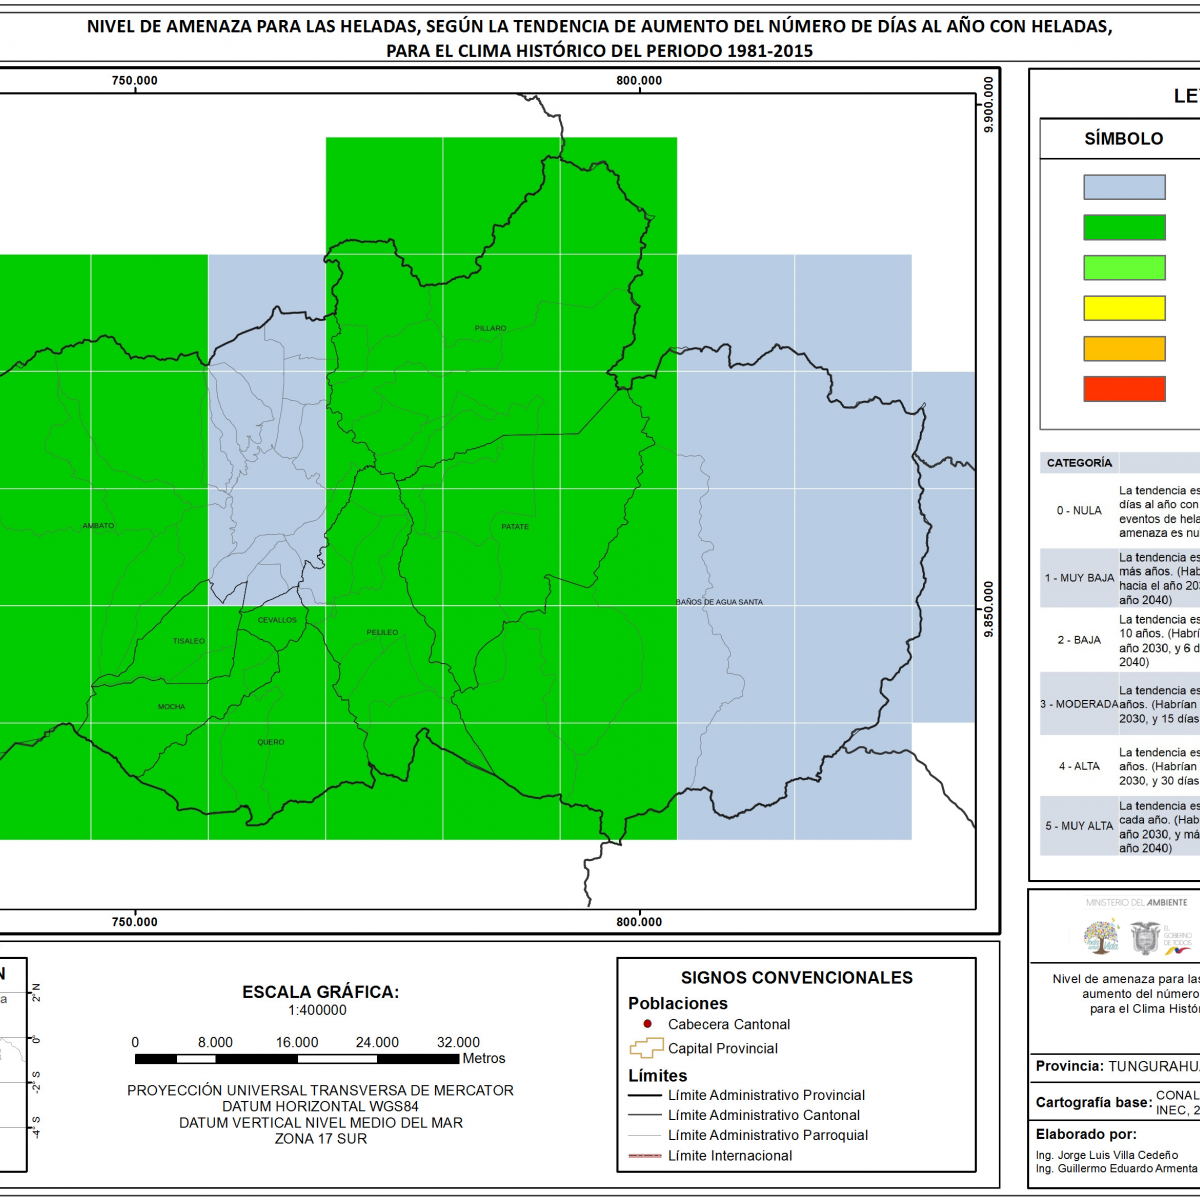Image resolution: width=1200 pixels, height=1200 pixels.
Task: Click the red Cabecera Cantonal dot symbol
Action: [x=647, y=1024]
